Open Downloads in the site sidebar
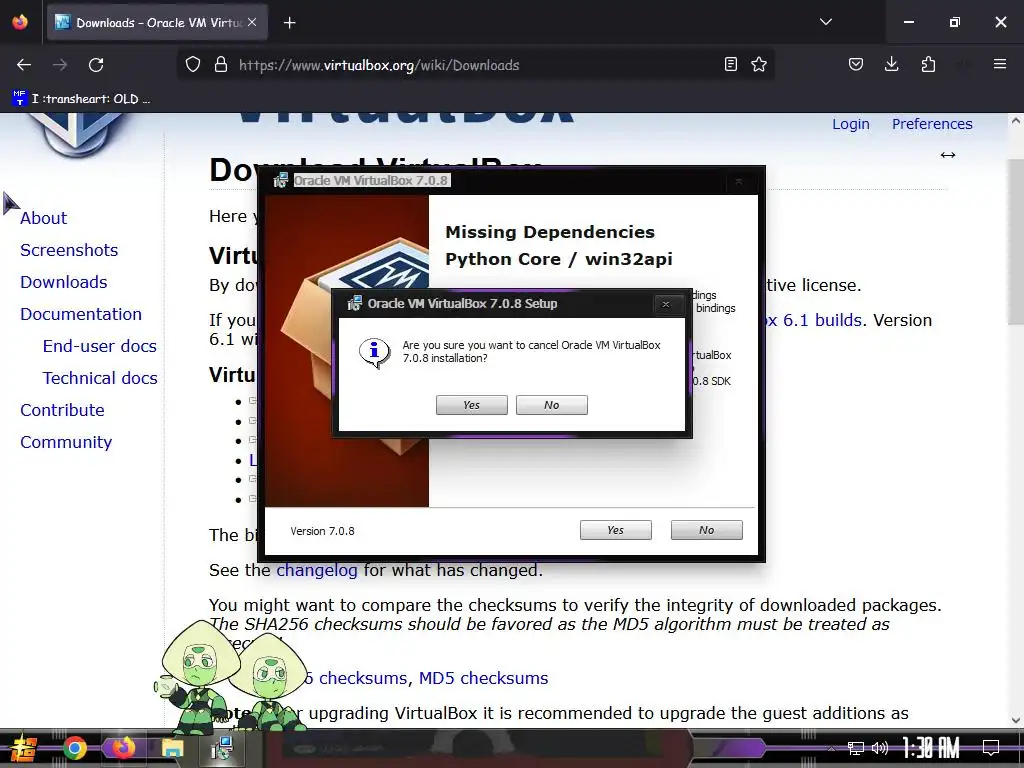 [64, 282]
